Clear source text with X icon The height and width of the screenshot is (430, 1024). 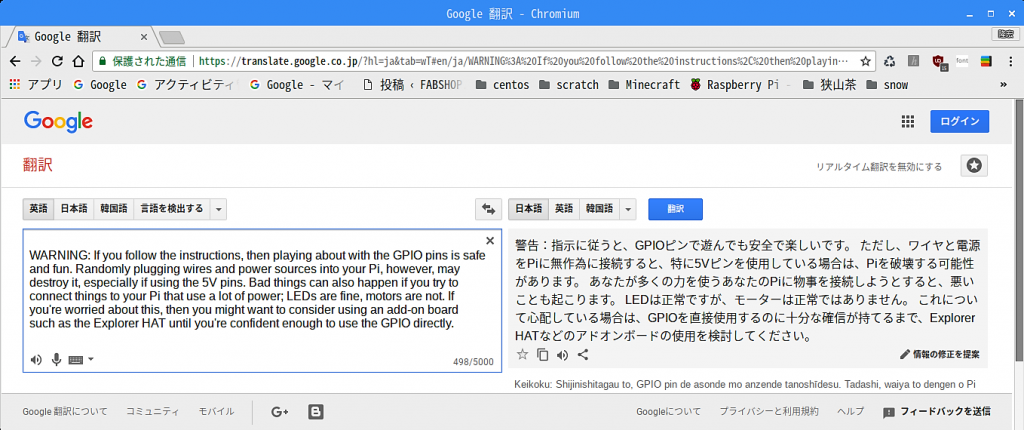(490, 240)
